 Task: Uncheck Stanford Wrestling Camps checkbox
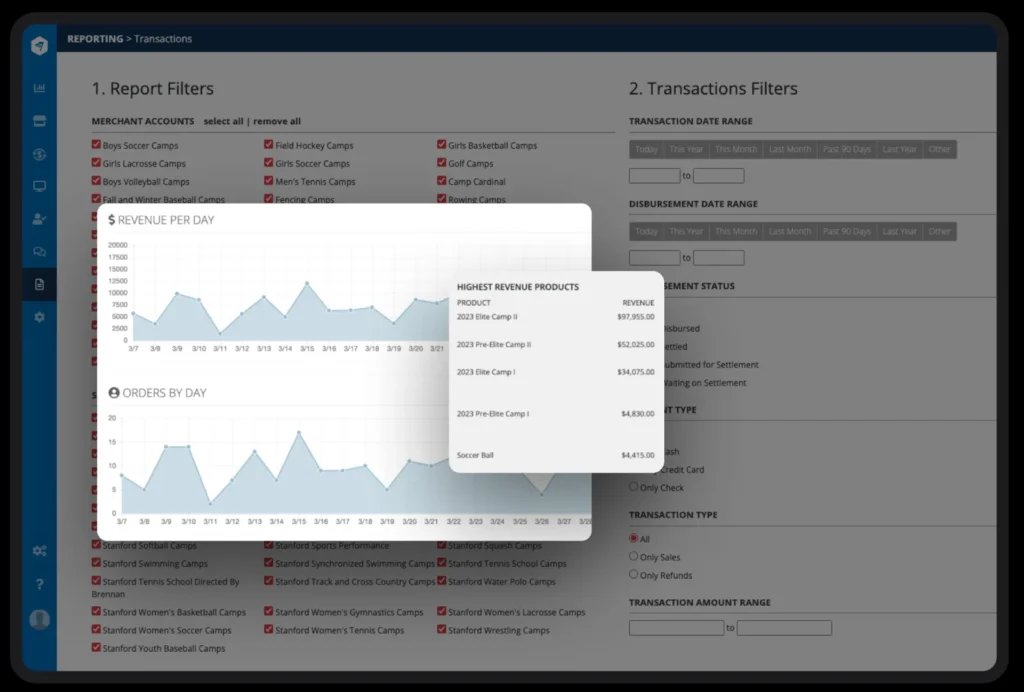pos(441,629)
